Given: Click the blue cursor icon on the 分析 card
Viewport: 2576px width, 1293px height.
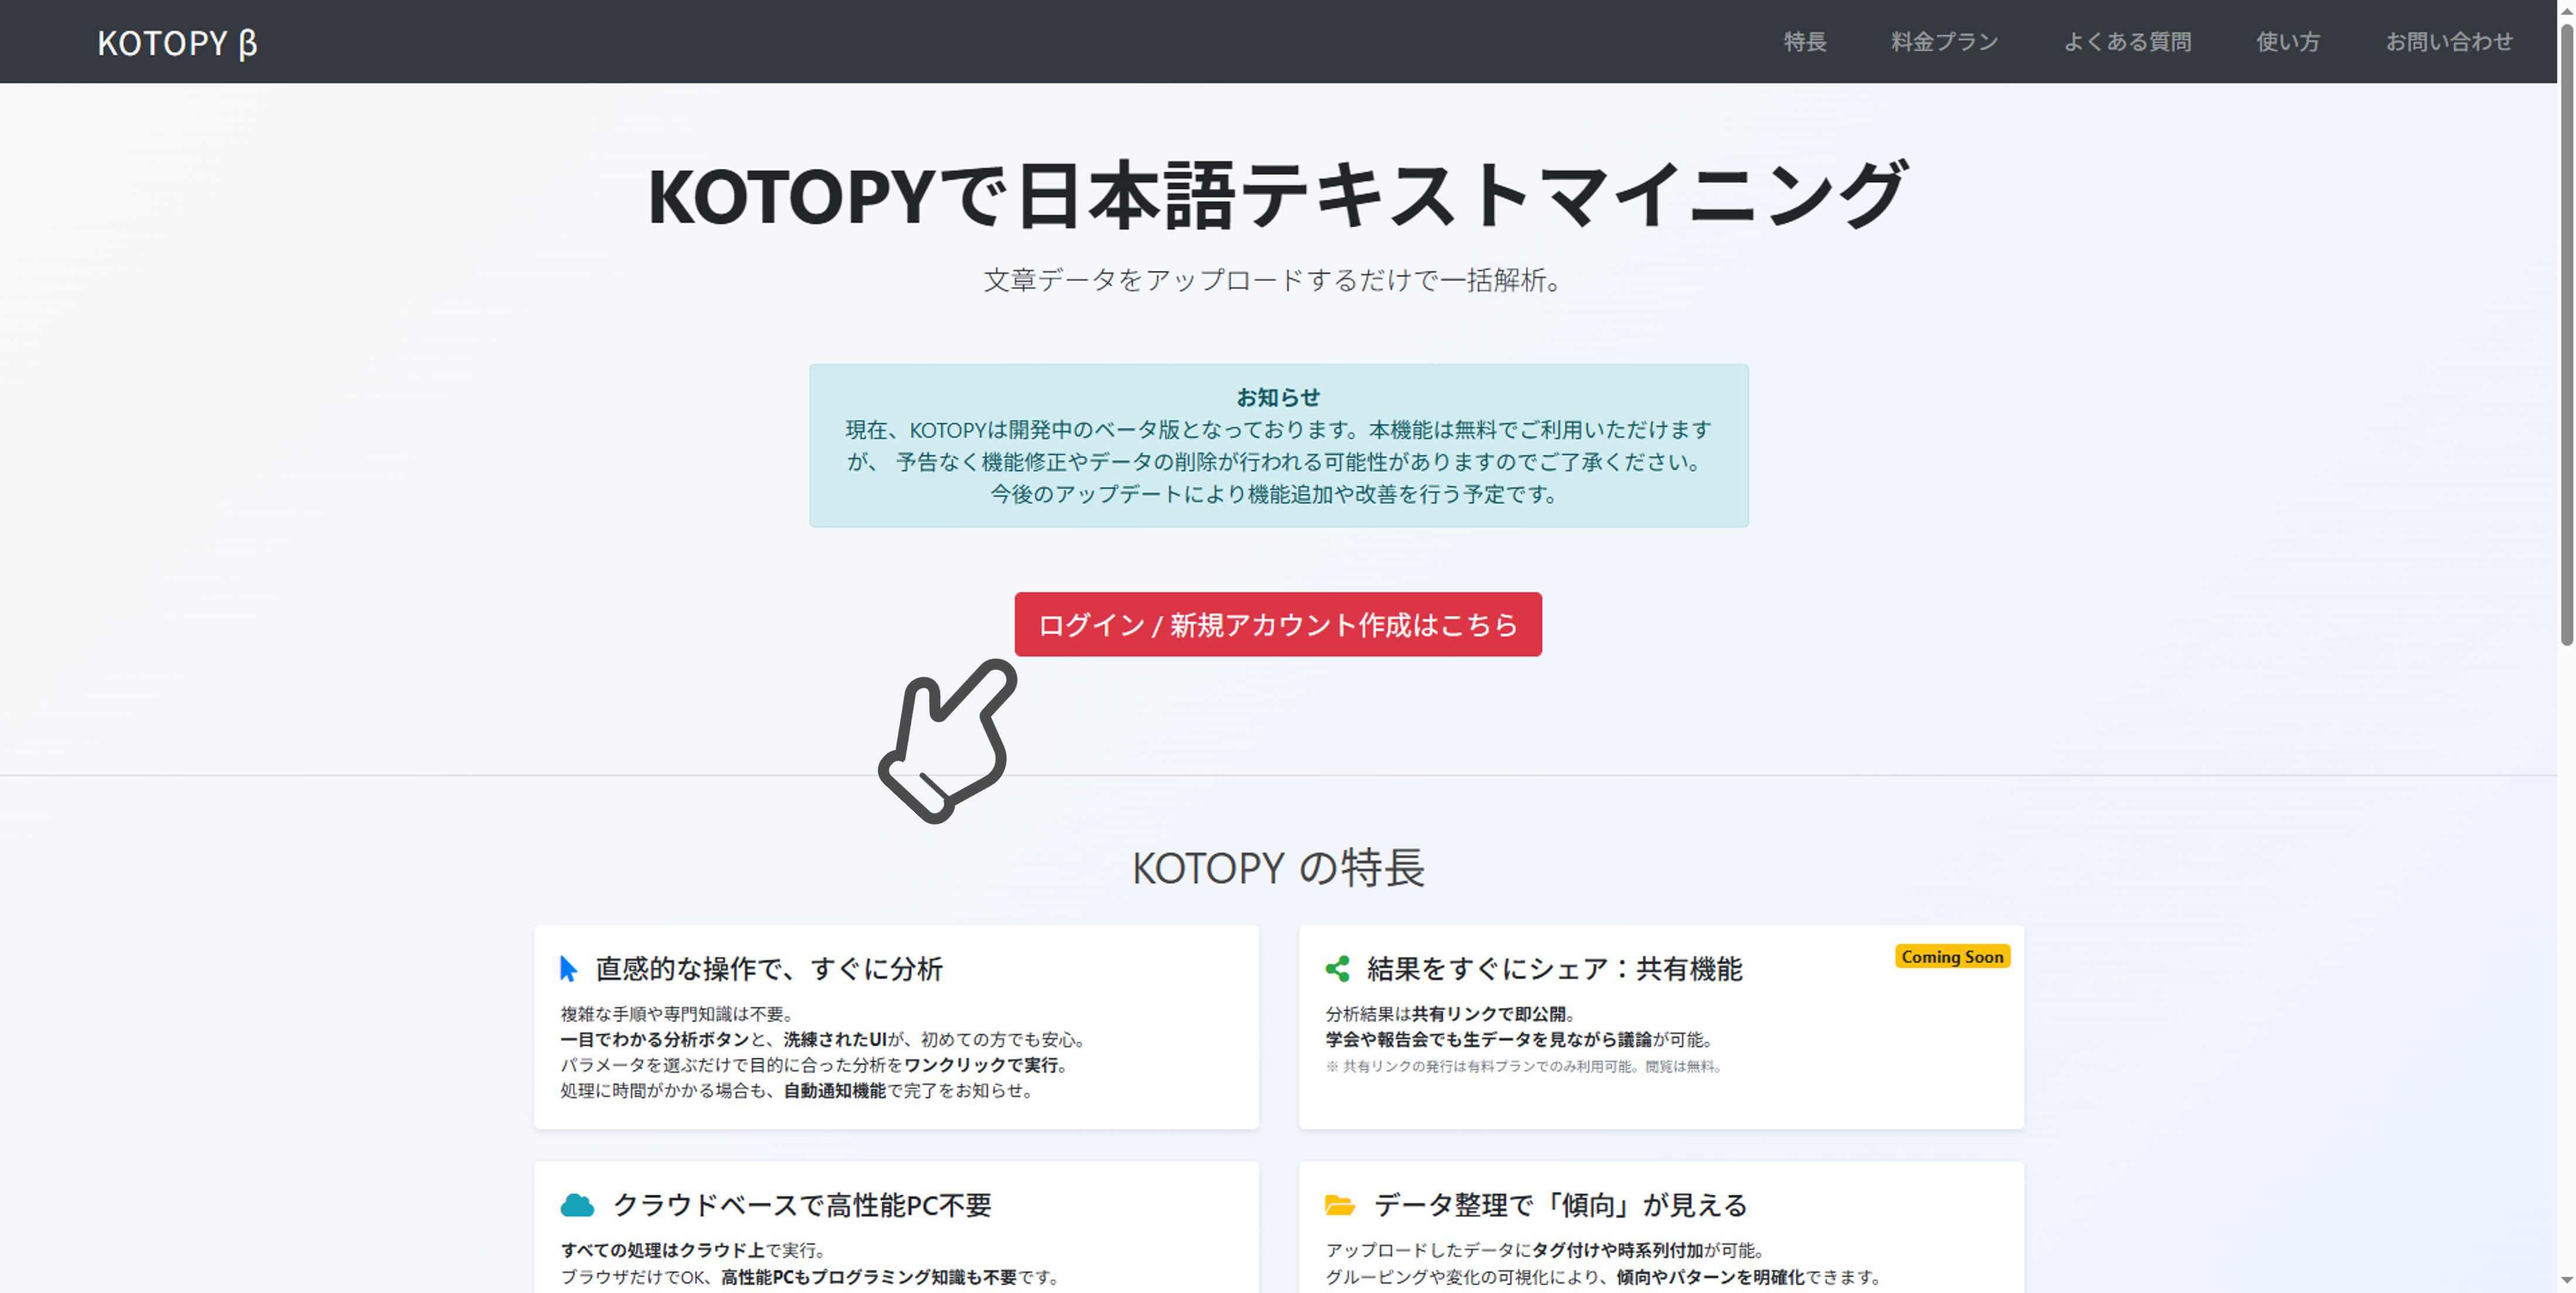Looking at the screenshot, I should 568,967.
